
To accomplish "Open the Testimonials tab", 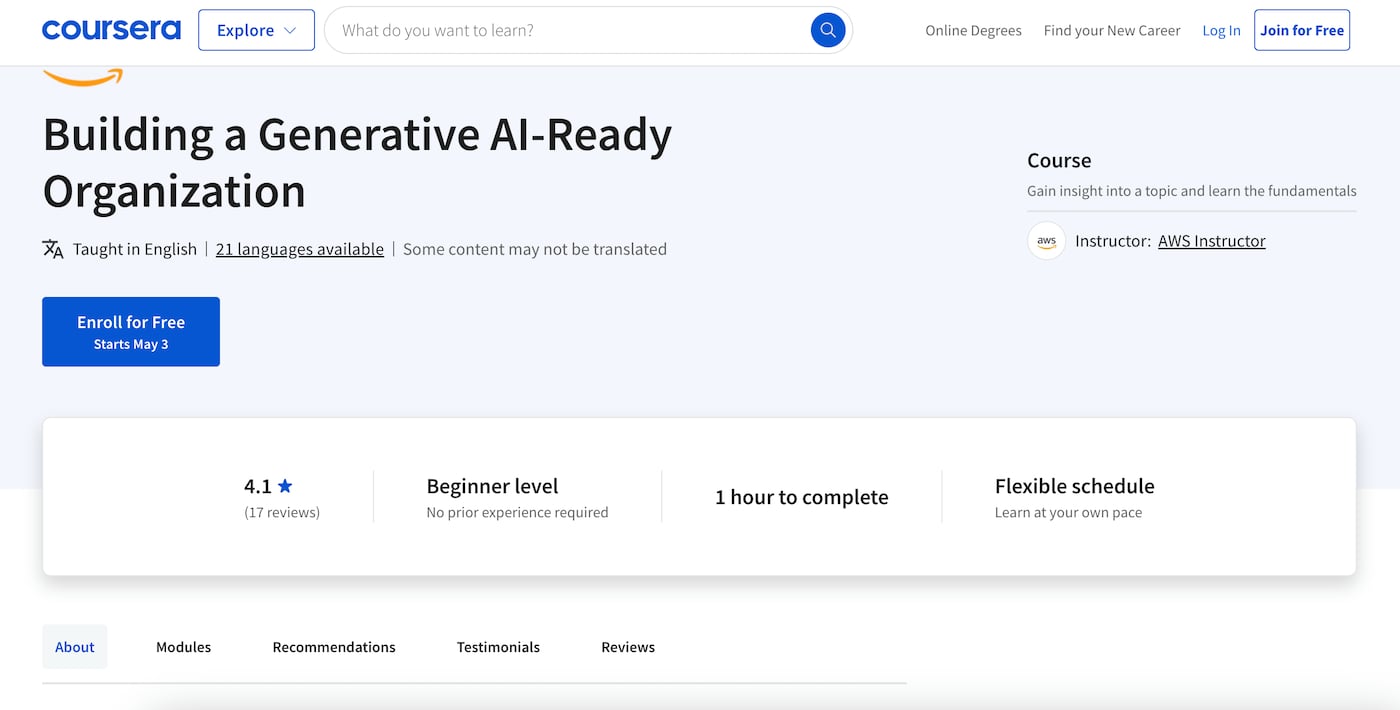I will tap(498, 647).
